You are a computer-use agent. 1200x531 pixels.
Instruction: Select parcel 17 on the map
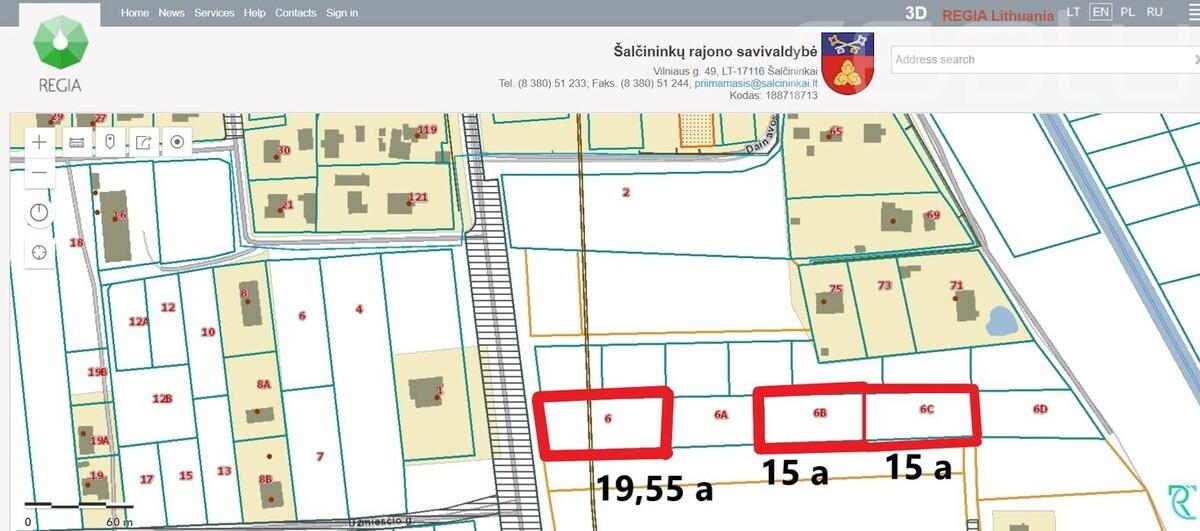[147, 480]
